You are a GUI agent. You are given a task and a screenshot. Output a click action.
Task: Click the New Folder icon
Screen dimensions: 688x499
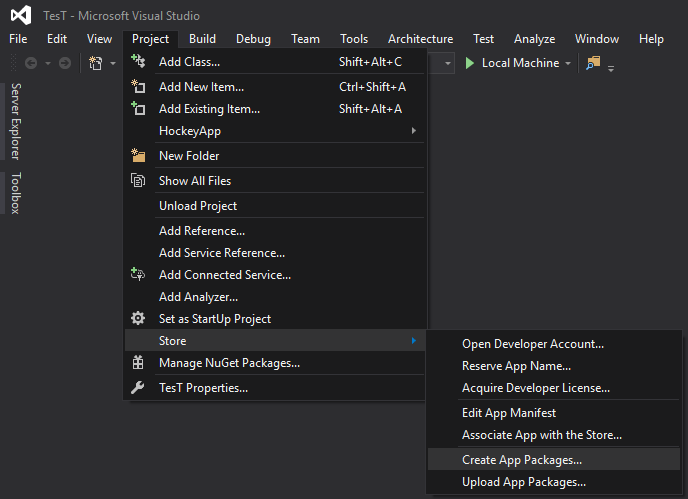pyautogui.click(x=139, y=156)
